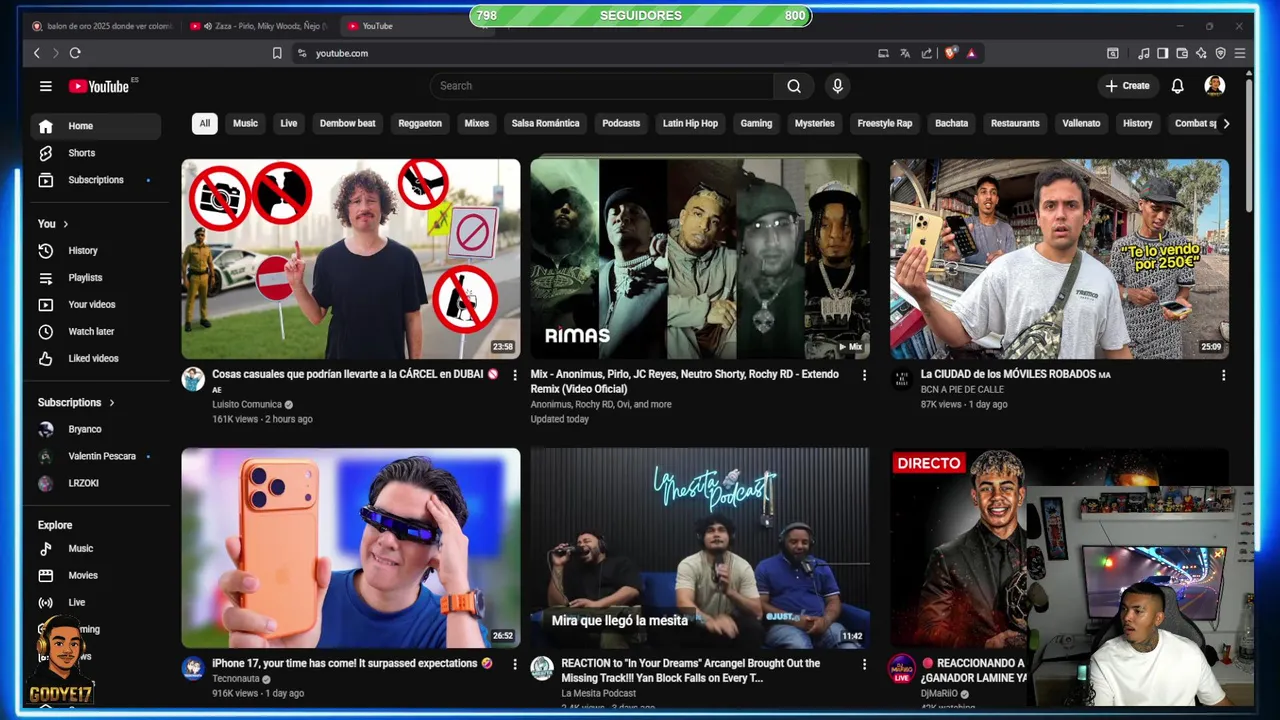The height and width of the screenshot is (720, 1280).
Task: Open Live under Explore
Action: coord(96,603)
